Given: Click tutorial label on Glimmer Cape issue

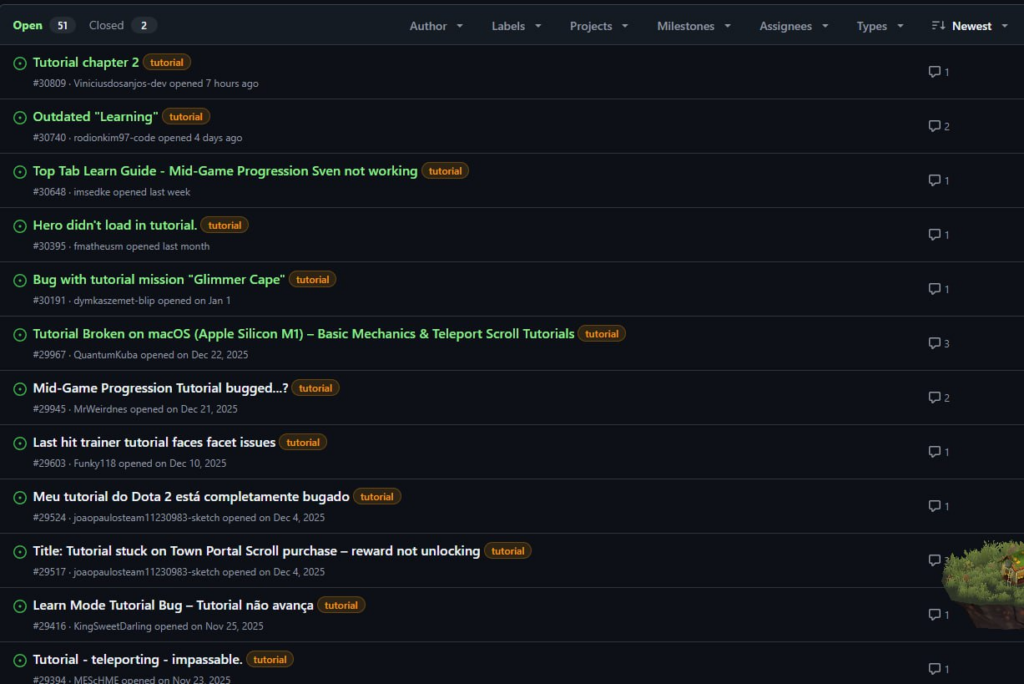Looking at the screenshot, I should [313, 280].
